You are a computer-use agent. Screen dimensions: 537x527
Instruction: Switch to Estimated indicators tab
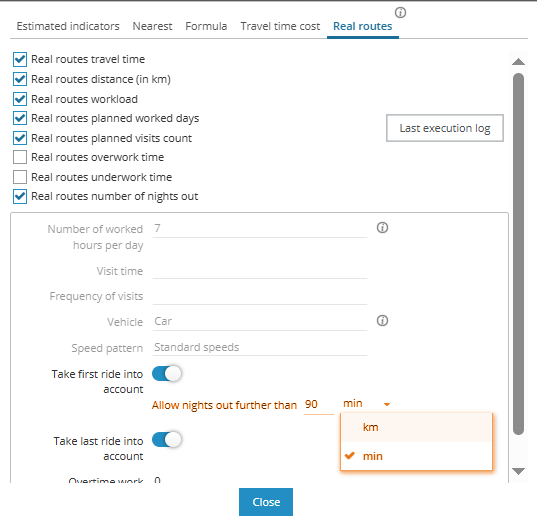click(68, 26)
